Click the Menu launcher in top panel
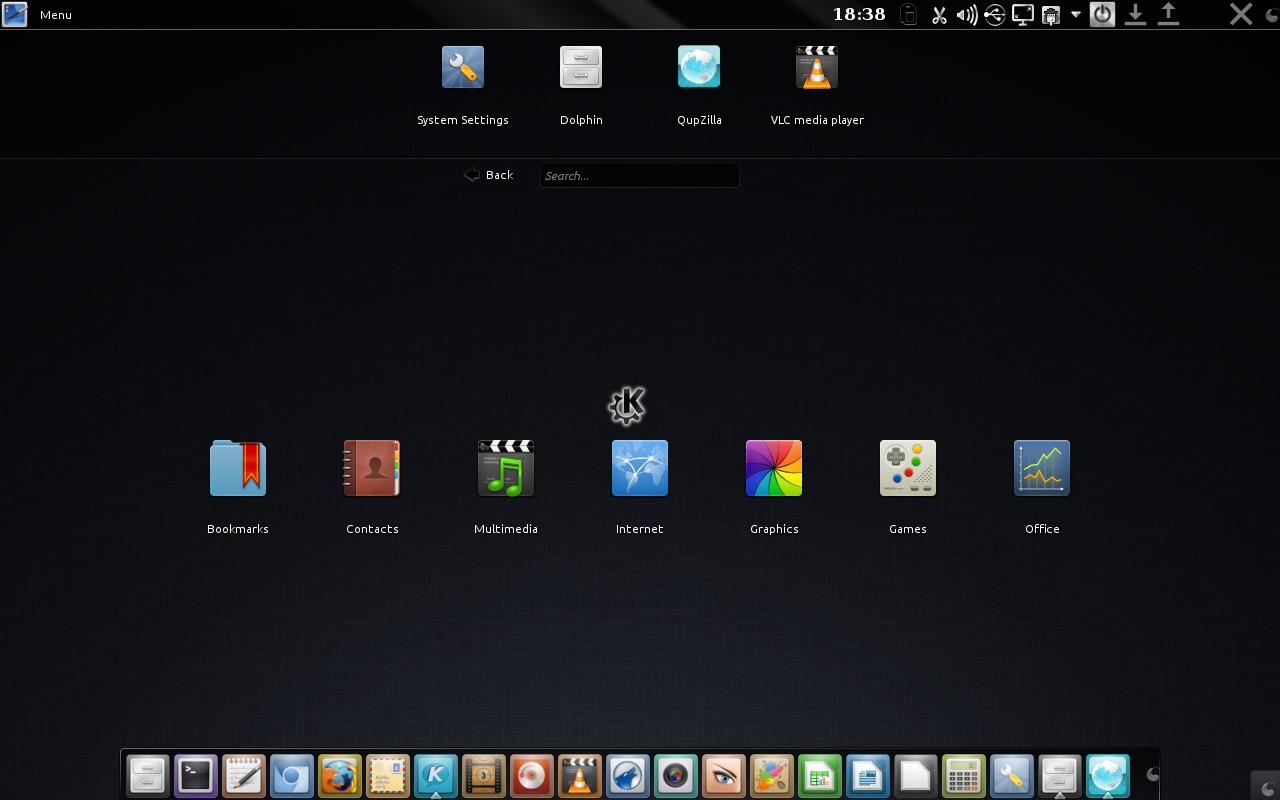 click(37, 14)
